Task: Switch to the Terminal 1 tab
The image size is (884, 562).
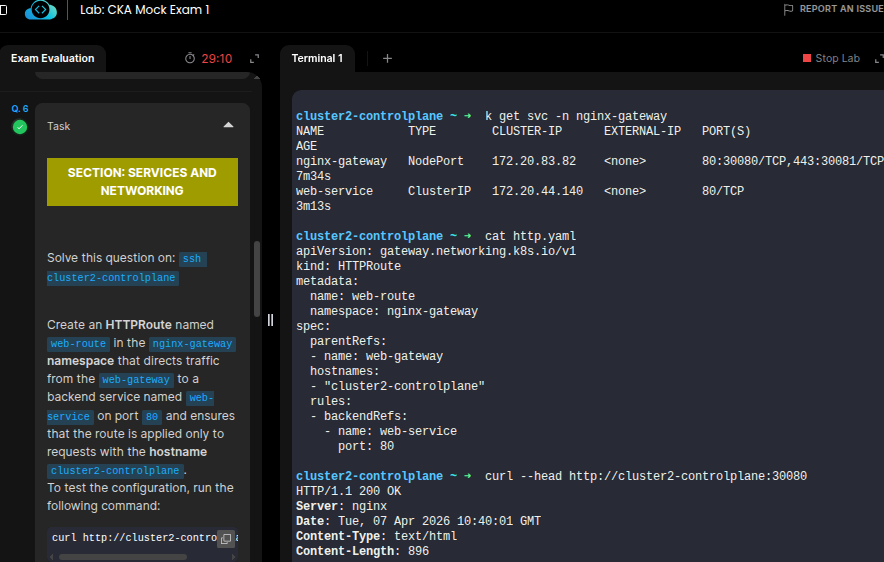Action: (317, 58)
